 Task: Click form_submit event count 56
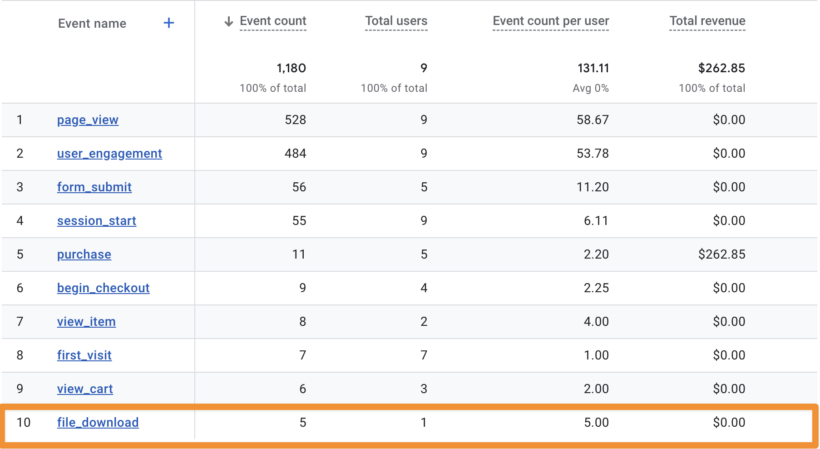point(299,187)
